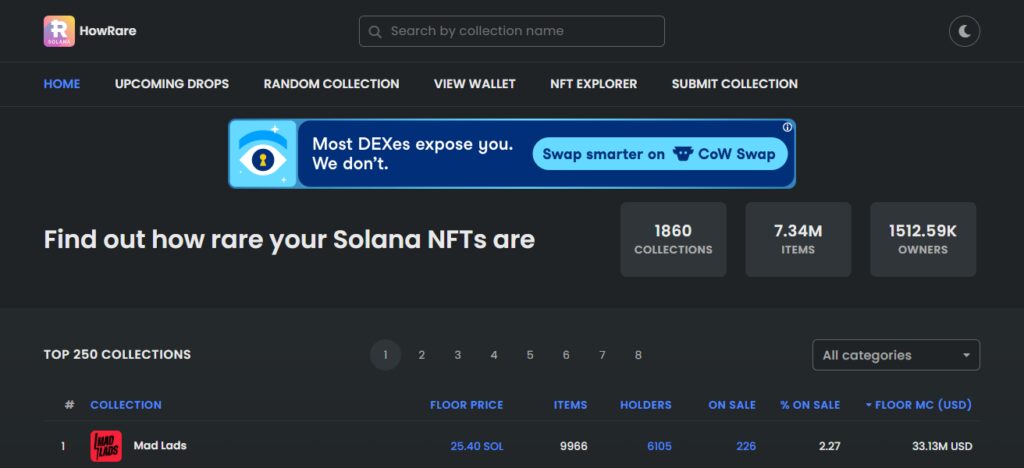
Task: Toggle dark mode with the moon icon
Action: (964, 31)
